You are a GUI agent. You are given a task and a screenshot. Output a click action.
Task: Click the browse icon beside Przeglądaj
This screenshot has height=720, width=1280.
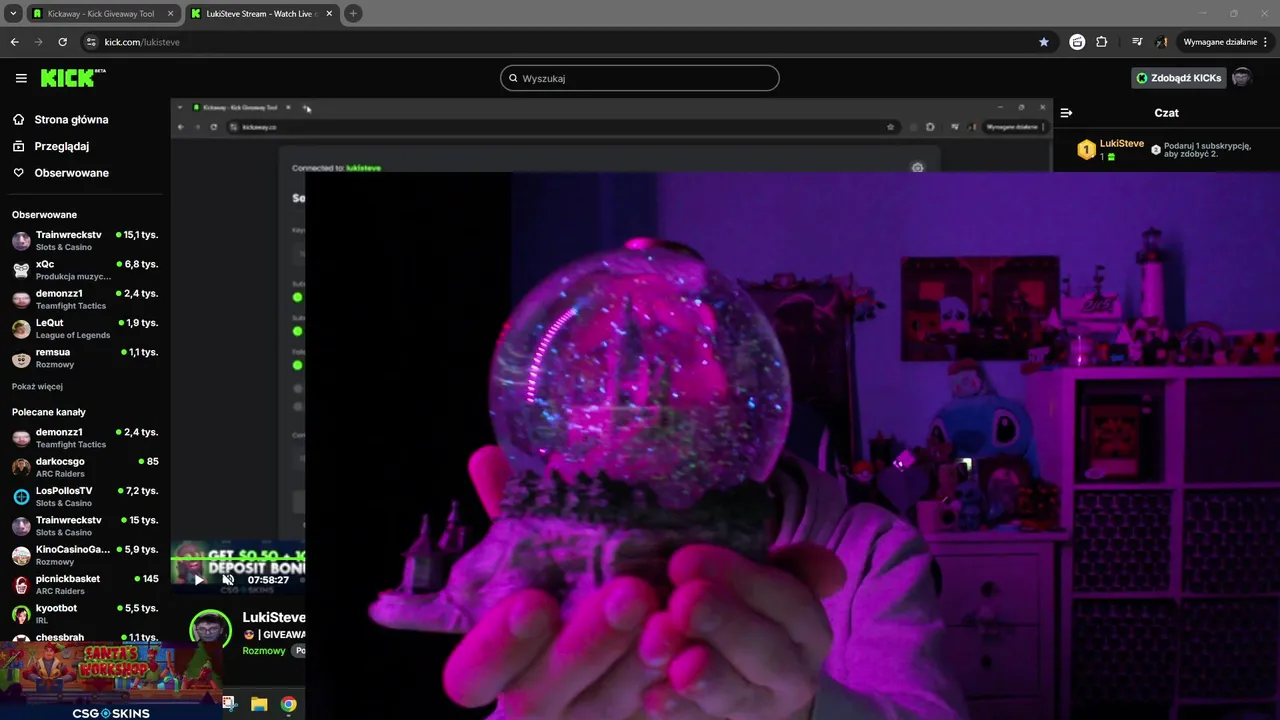click(x=19, y=146)
